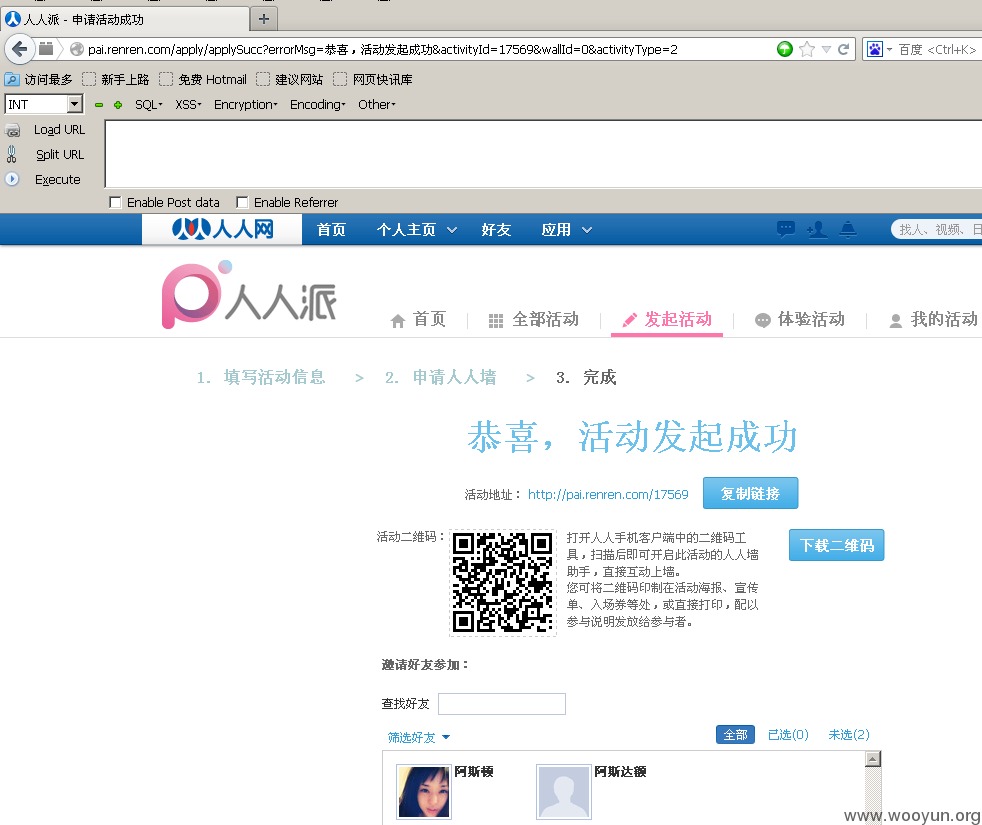The image size is (982, 825).
Task: Click the 人人网 logo
Action: point(222,229)
